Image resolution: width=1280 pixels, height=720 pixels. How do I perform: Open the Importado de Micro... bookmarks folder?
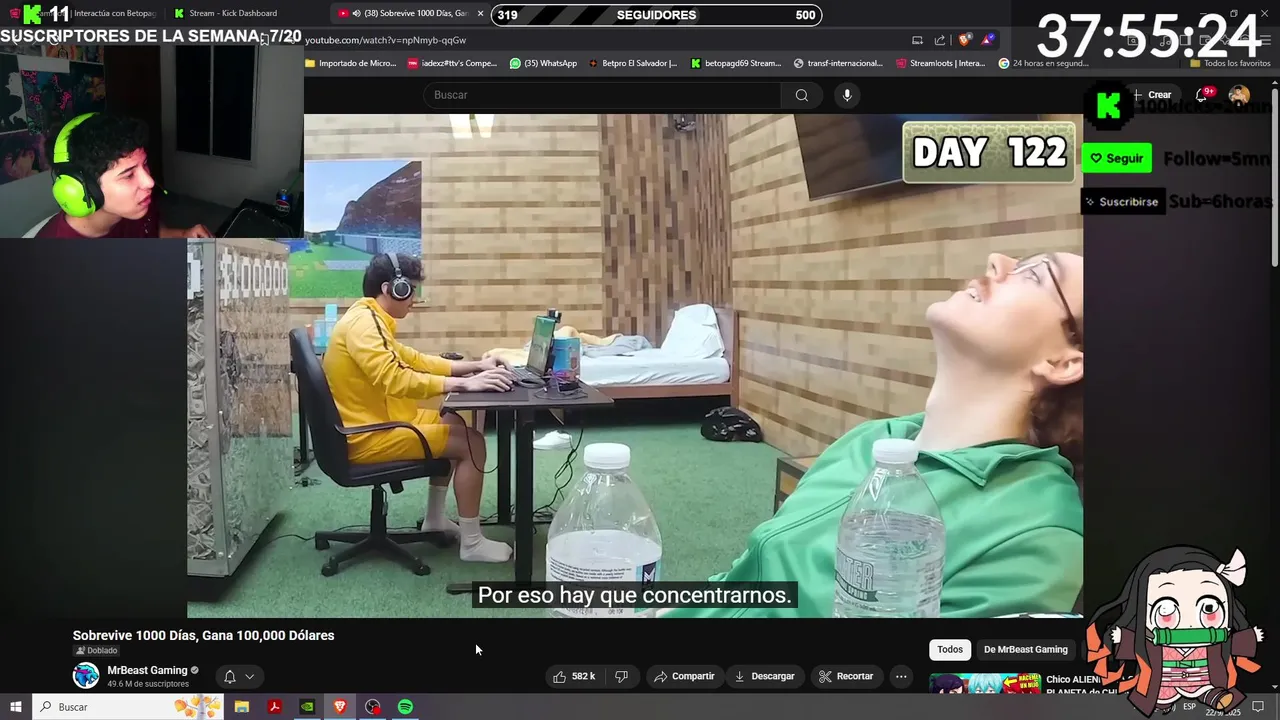(351, 63)
